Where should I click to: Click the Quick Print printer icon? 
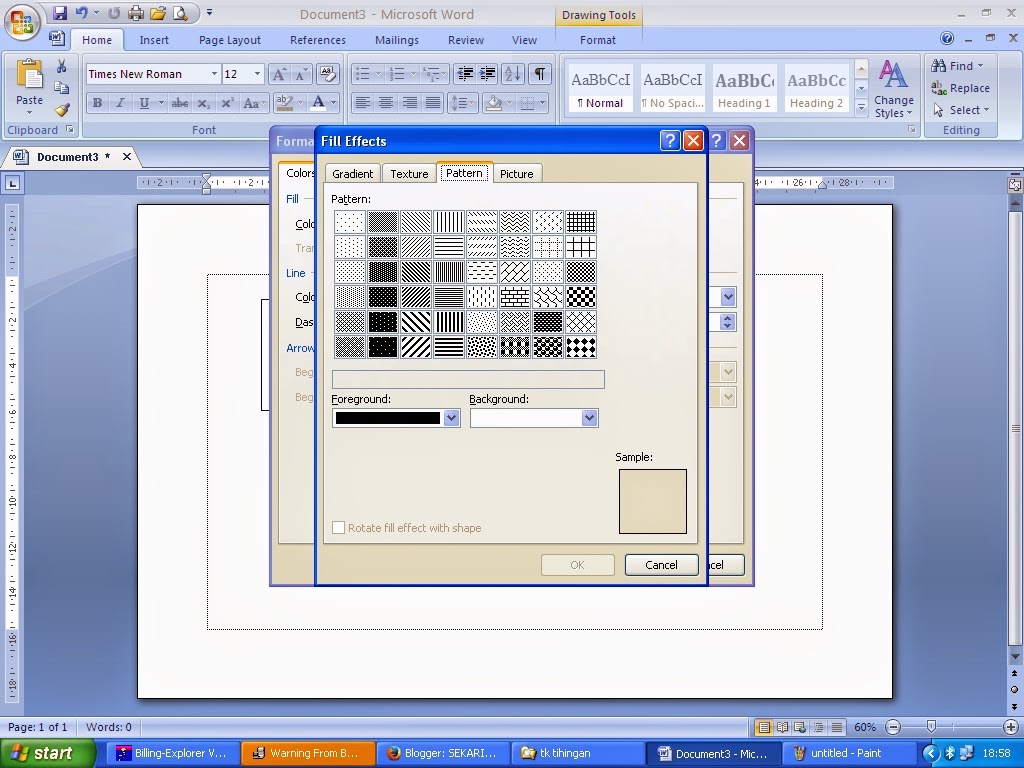click(x=136, y=13)
